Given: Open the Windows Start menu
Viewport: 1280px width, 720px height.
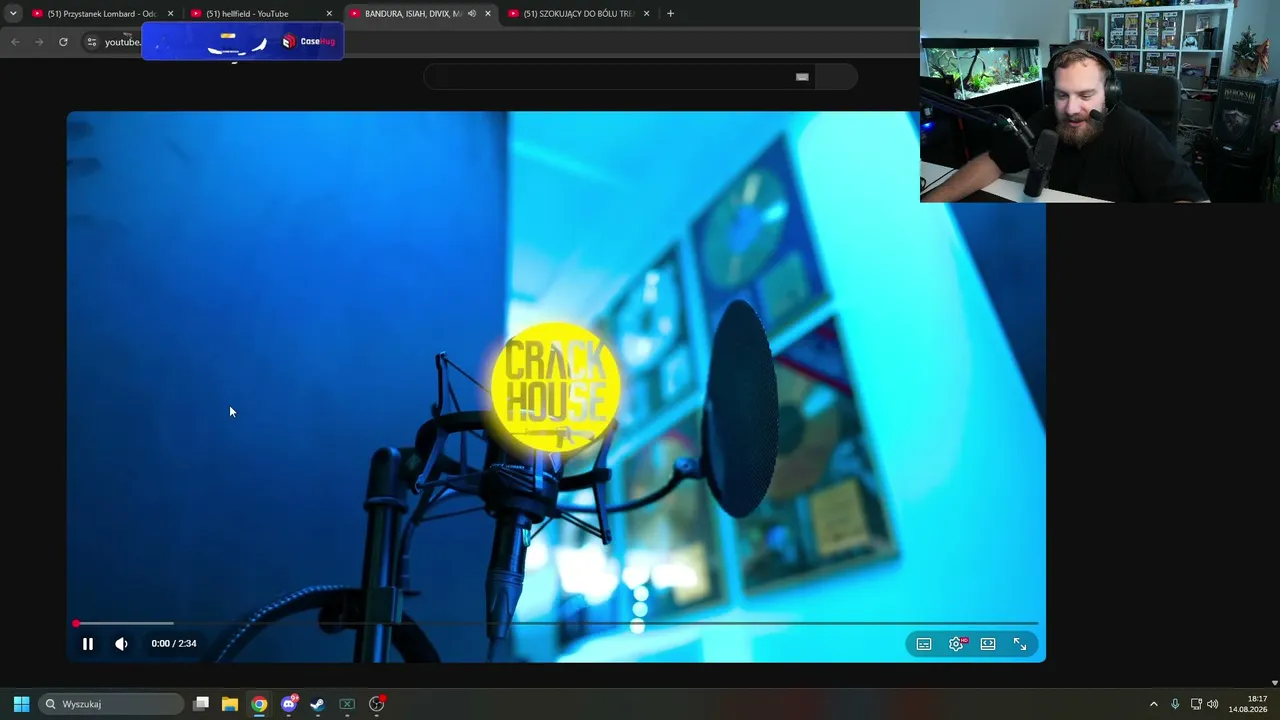Looking at the screenshot, I should pos(21,704).
